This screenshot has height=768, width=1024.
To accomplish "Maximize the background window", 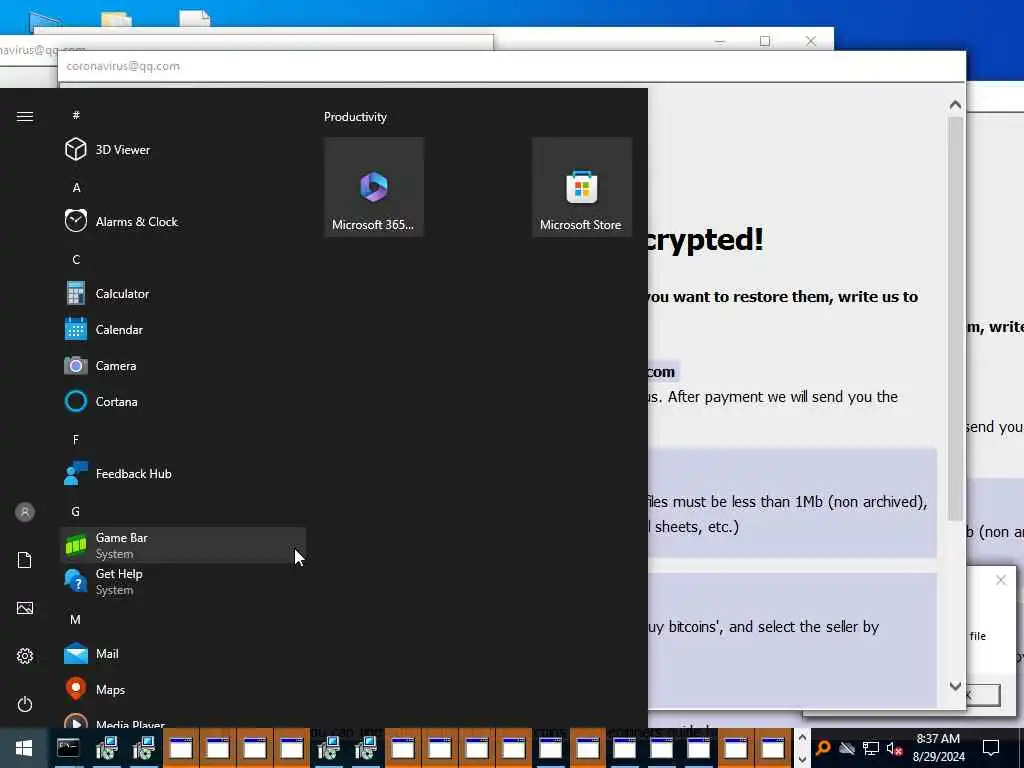I will click(x=765, y=41).
